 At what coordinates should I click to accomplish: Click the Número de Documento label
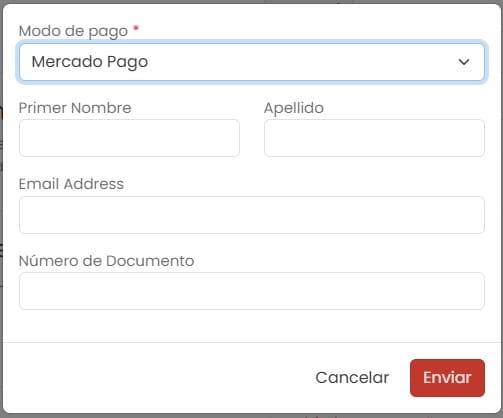(106, 261)
